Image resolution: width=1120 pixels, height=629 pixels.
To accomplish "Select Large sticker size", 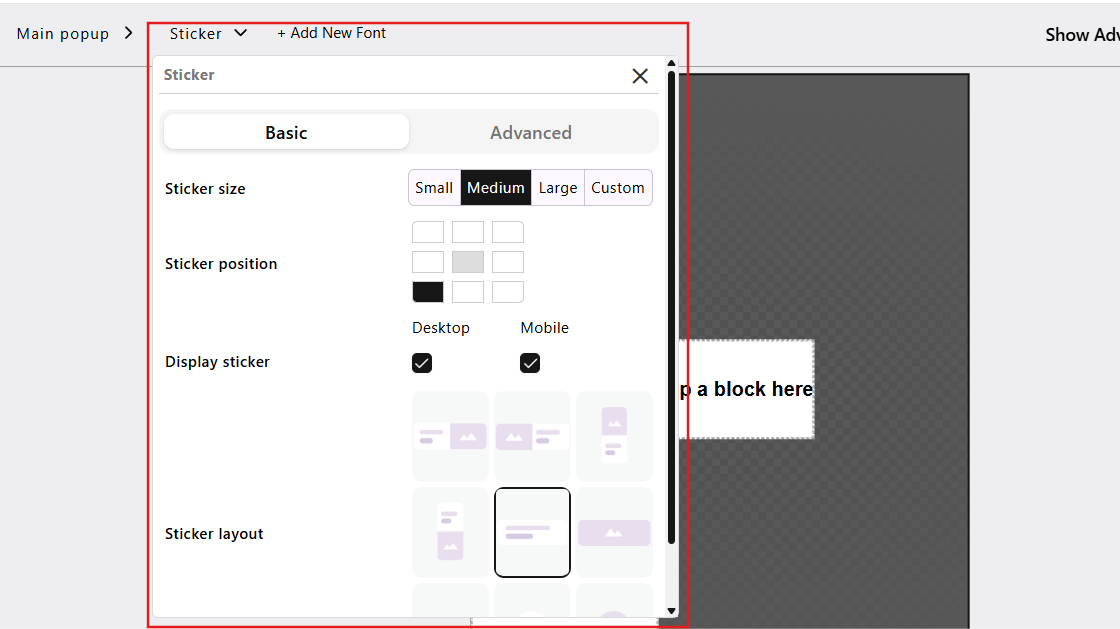I will coord(558,188).
